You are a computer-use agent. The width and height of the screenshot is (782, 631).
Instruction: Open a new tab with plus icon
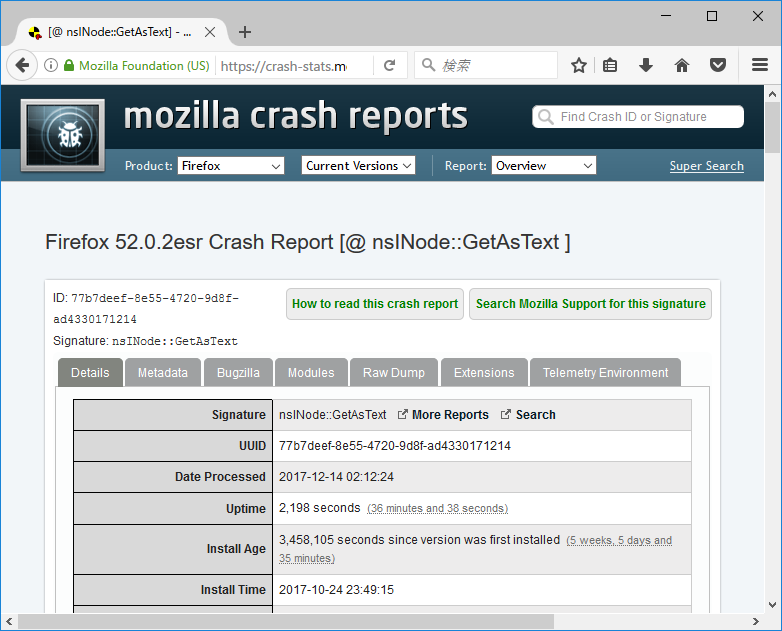pos(245,32)
